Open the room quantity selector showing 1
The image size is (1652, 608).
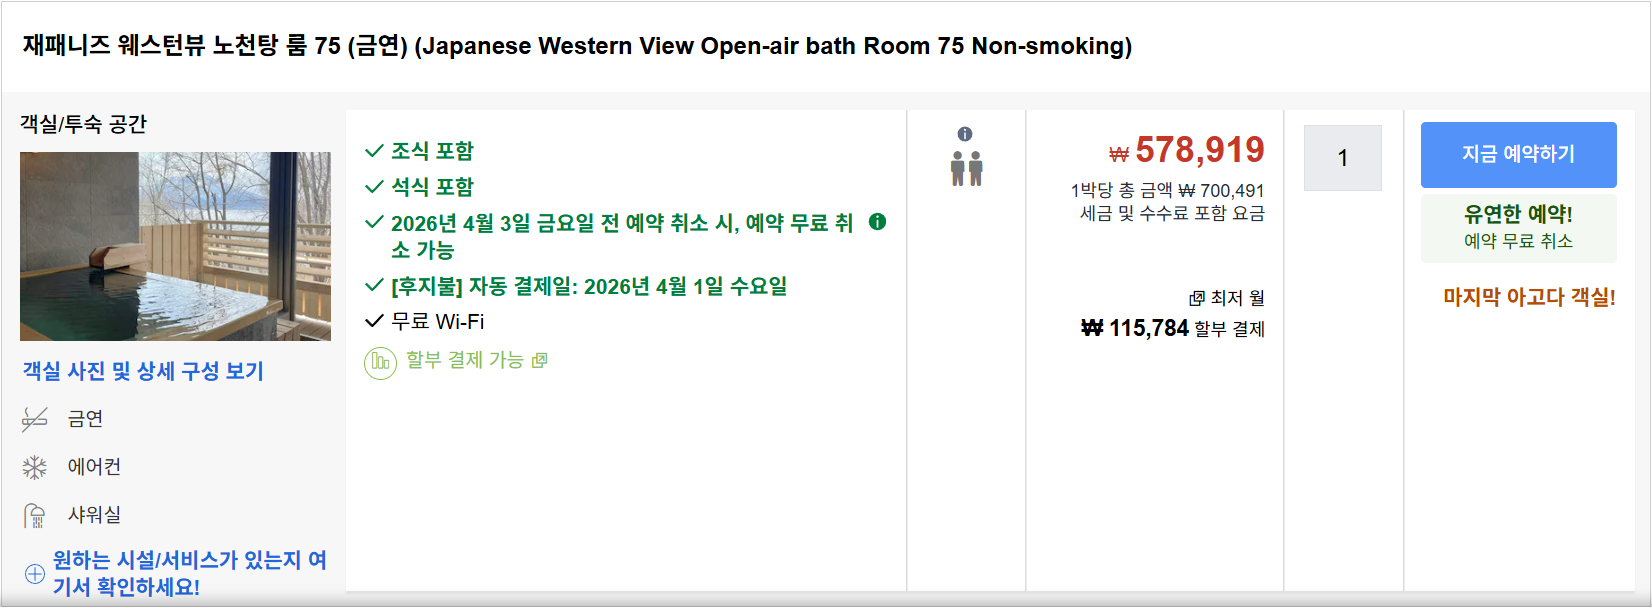(x=1343, y=157)
